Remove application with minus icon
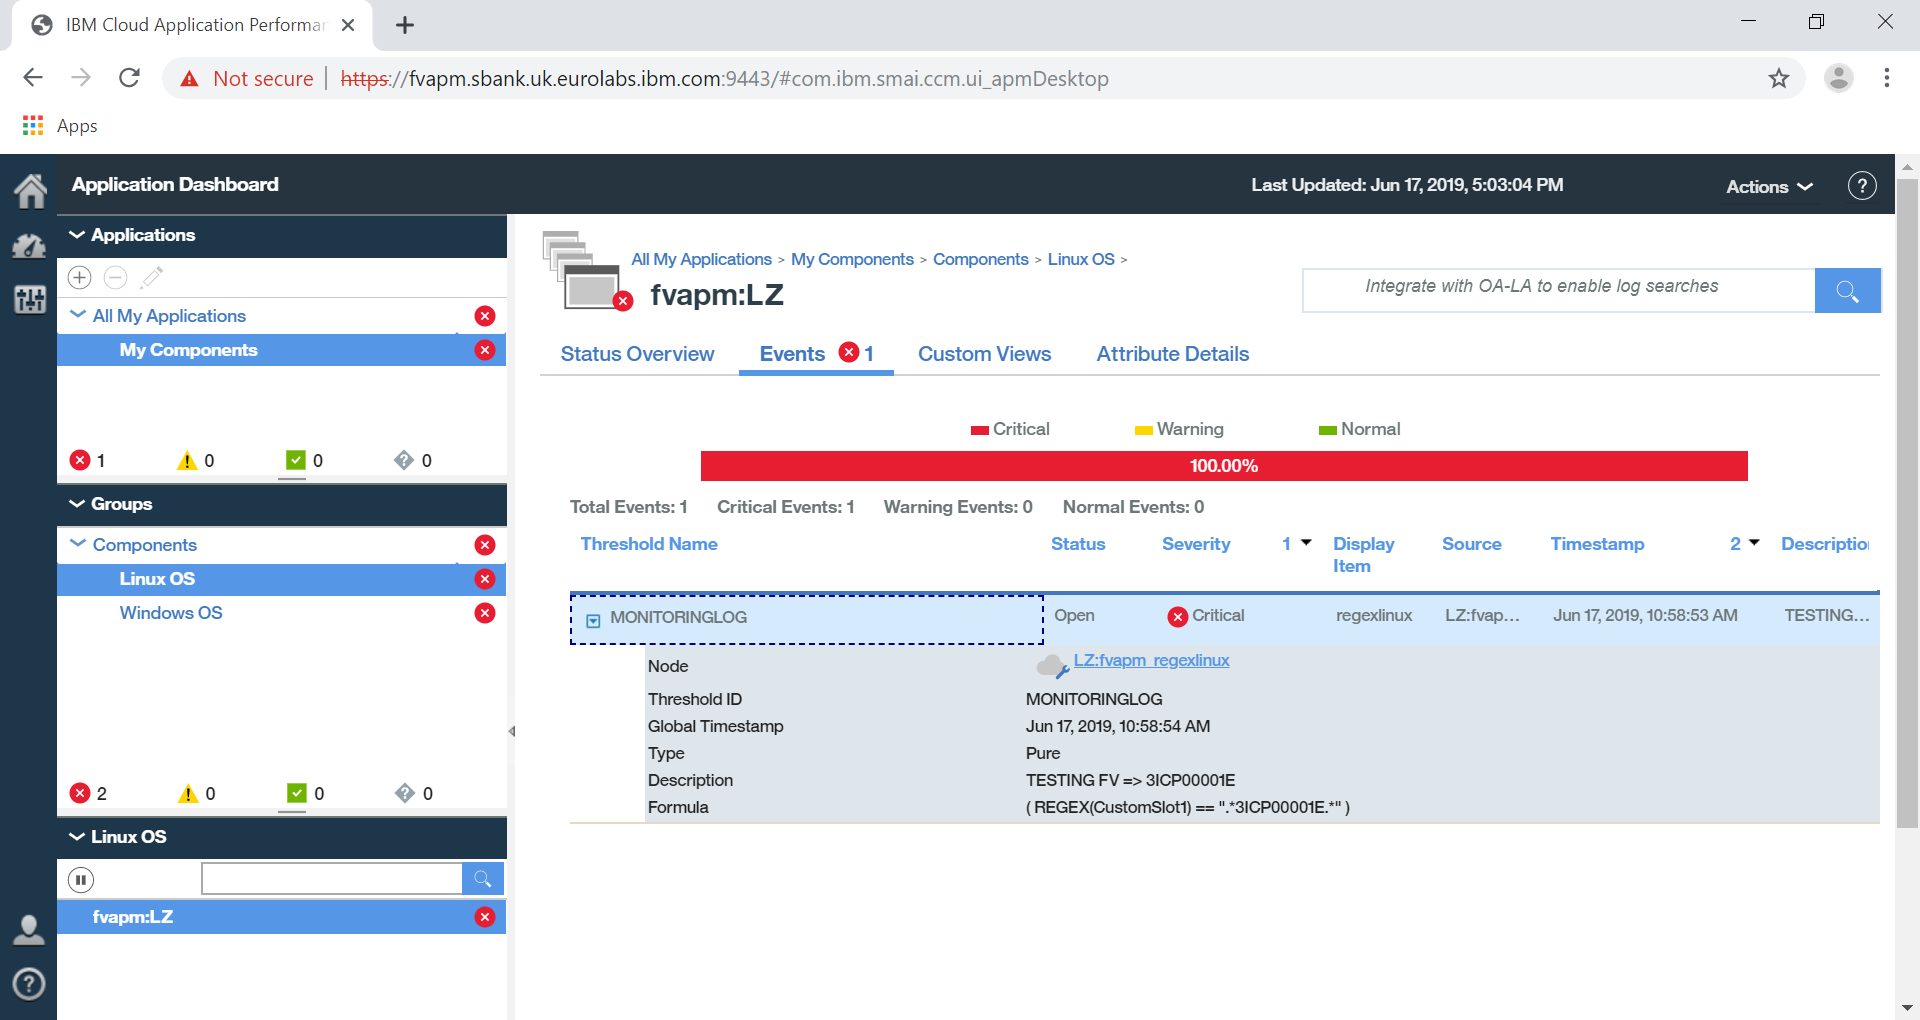This screenshot has width=1920, height=1020. coord(116,277)
